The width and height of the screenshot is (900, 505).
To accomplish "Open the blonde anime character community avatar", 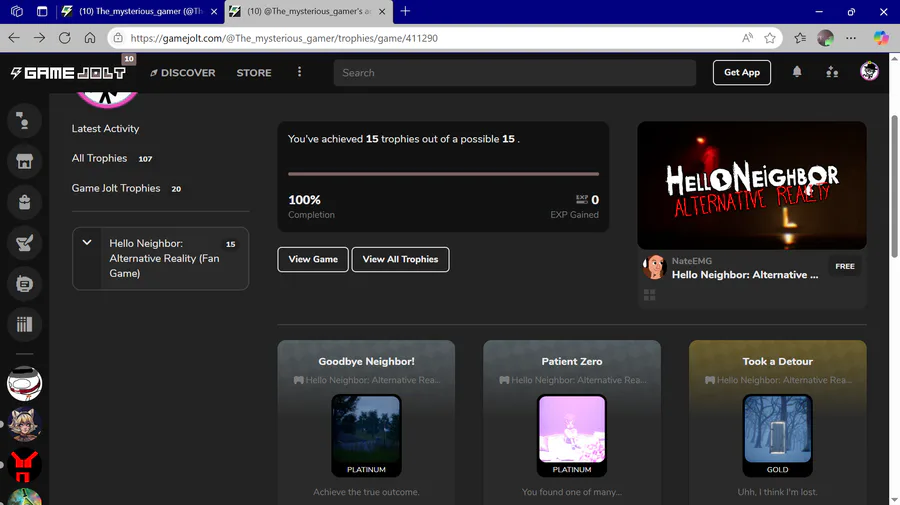I will tap(24, 424).
